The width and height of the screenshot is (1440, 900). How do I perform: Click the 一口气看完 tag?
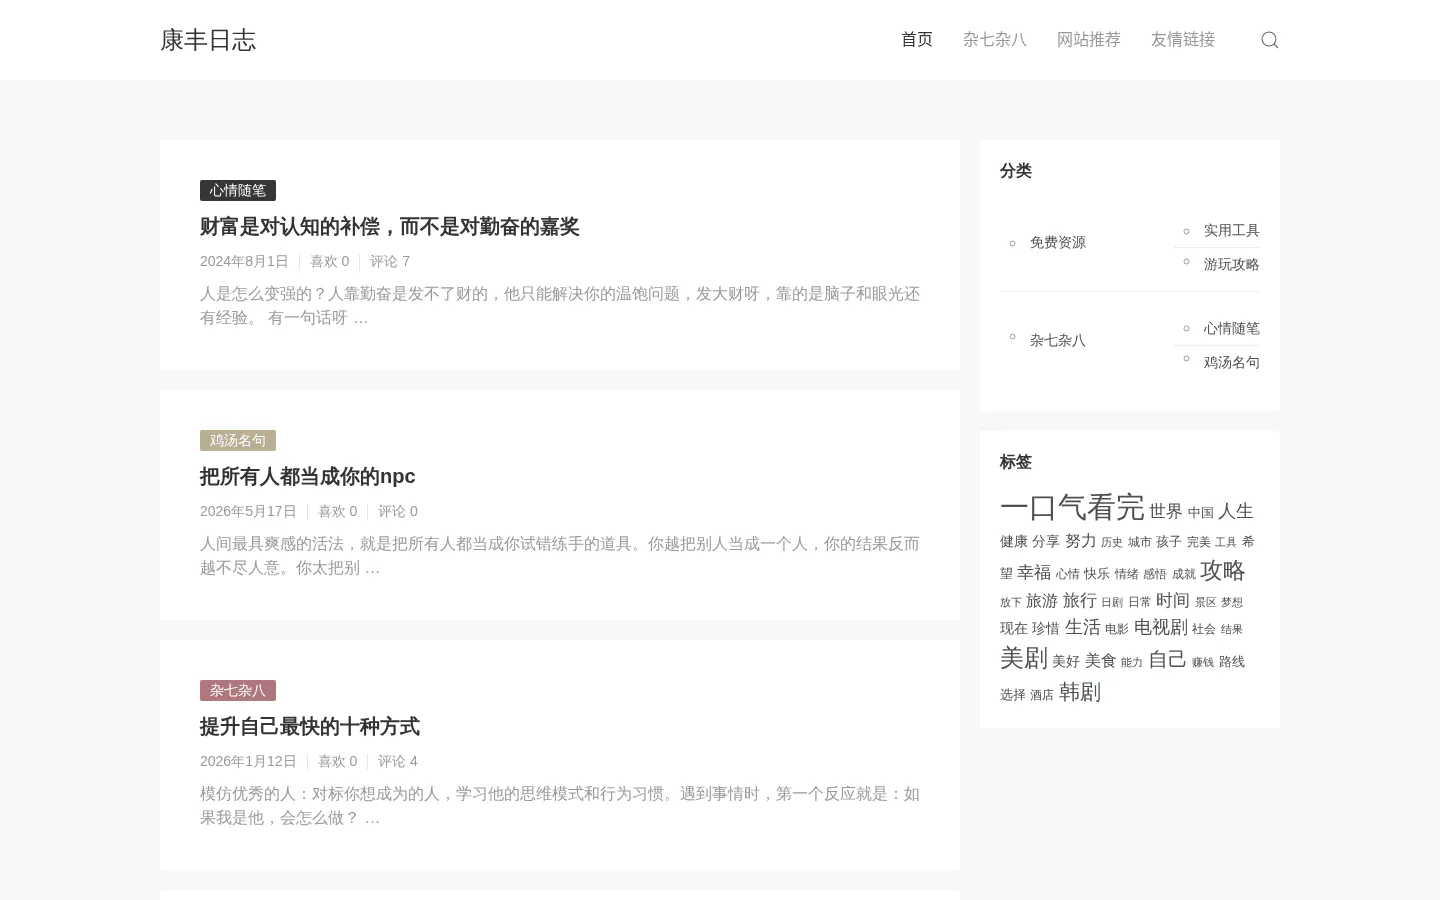1072,508
